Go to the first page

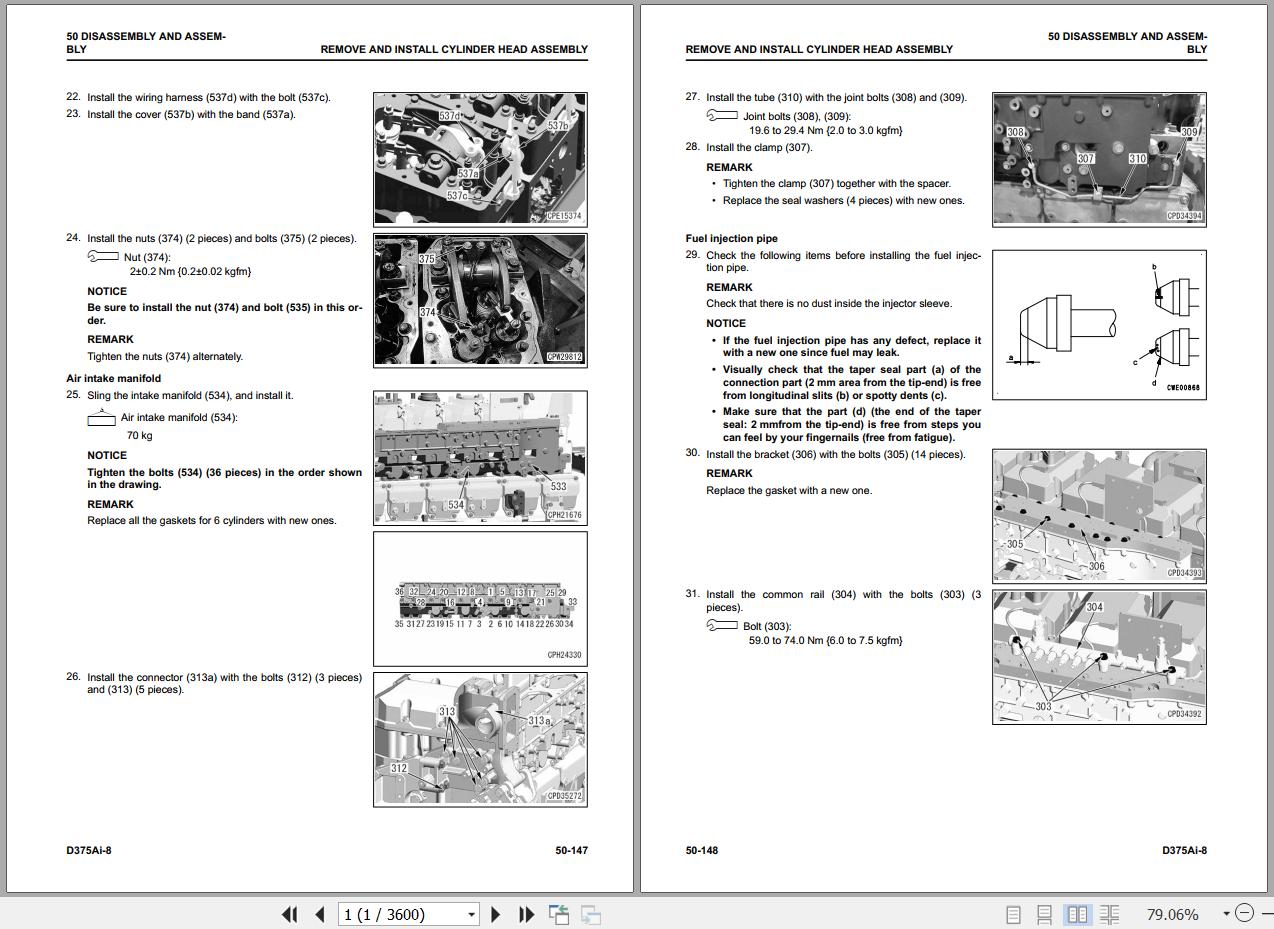290,914
